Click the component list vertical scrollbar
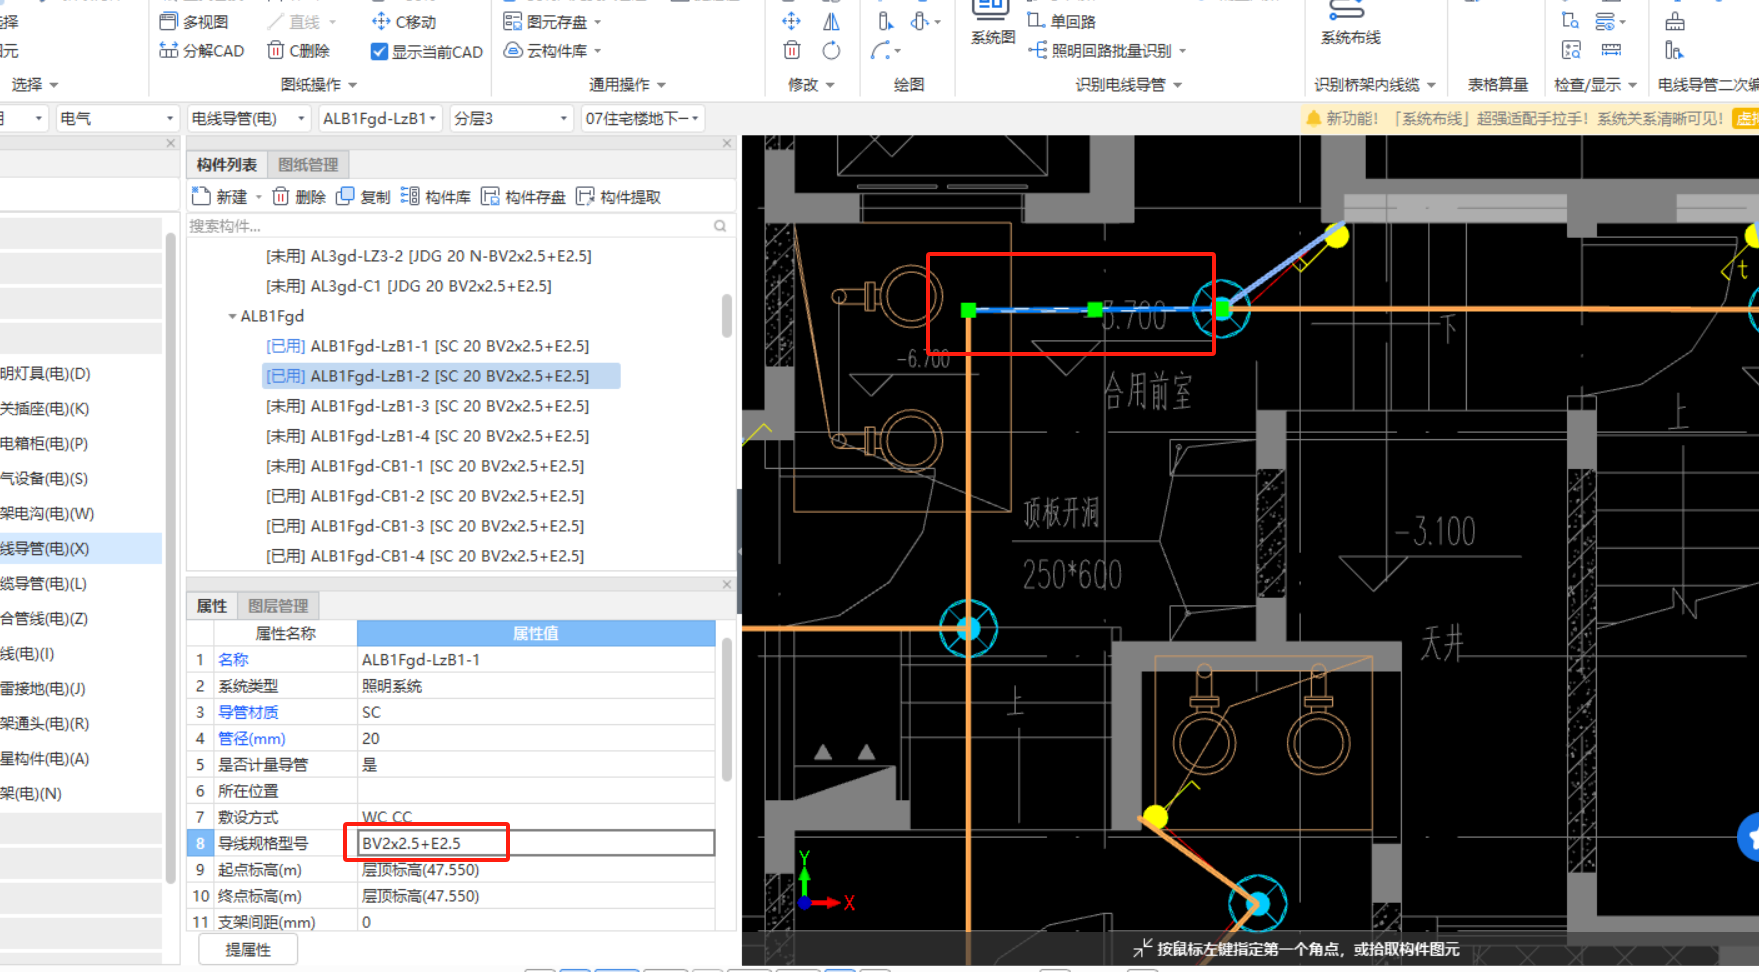The width and height of the screenshot is (1759, 972). (x=726, y=316)
